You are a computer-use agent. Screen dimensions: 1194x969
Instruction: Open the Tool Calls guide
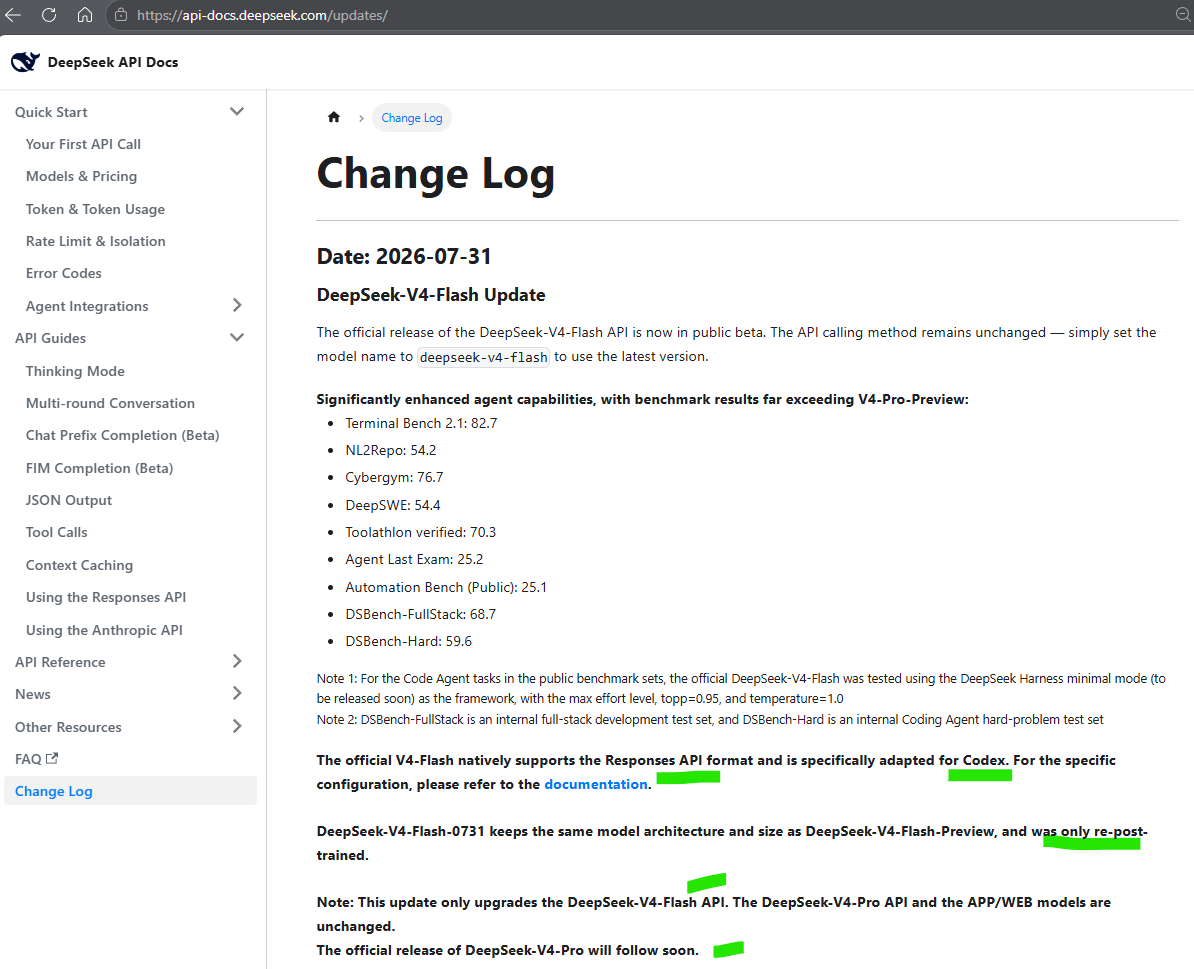click(56, 532)
